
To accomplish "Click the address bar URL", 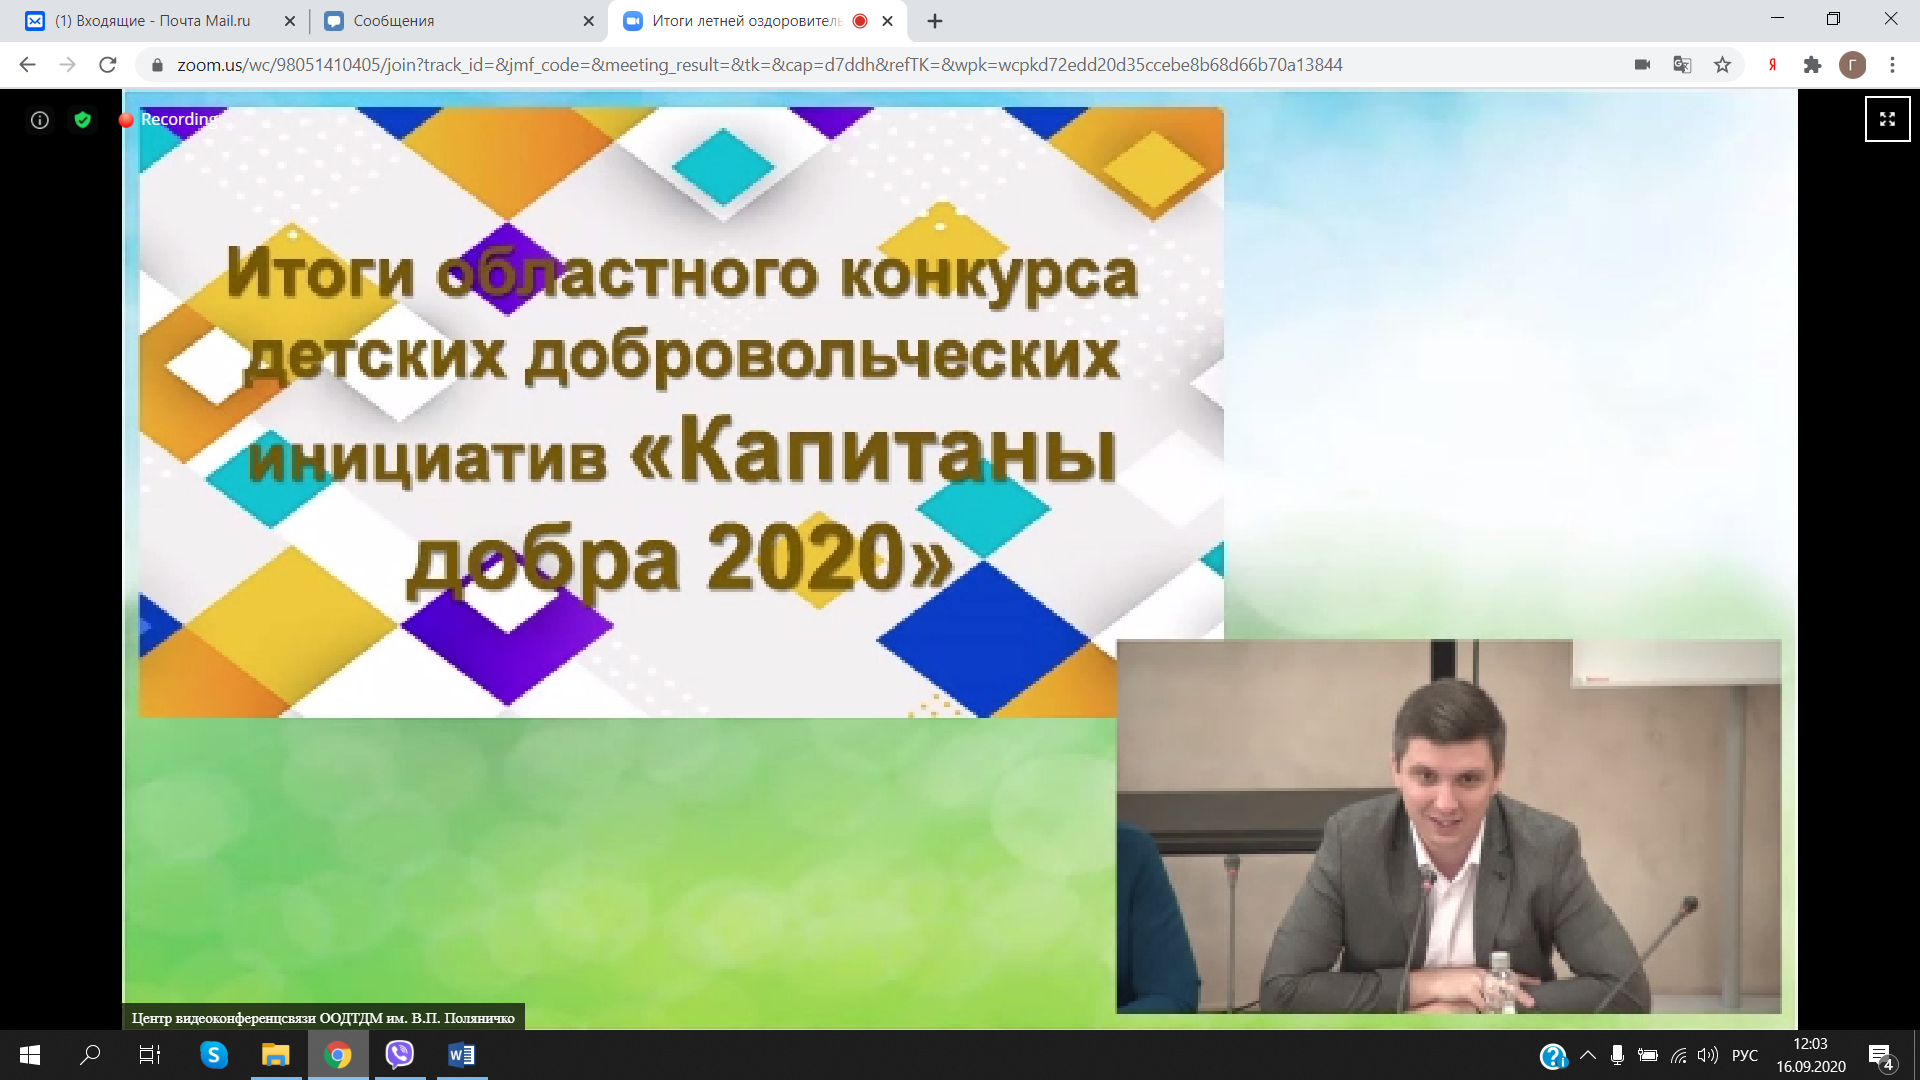I will [759, 65].
